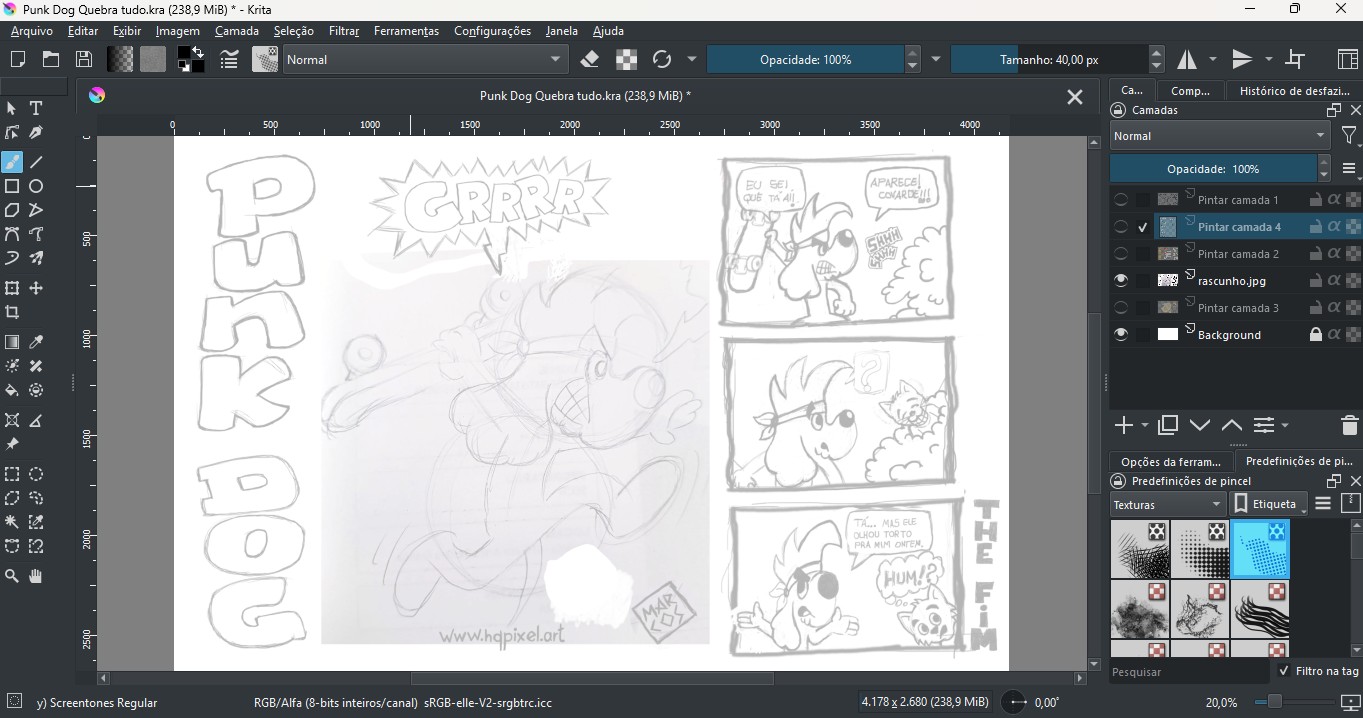Show the Pintar camada 1 layer
Image resolution: width=1363 pixels, height=718 pixels.
[1121, 199]
